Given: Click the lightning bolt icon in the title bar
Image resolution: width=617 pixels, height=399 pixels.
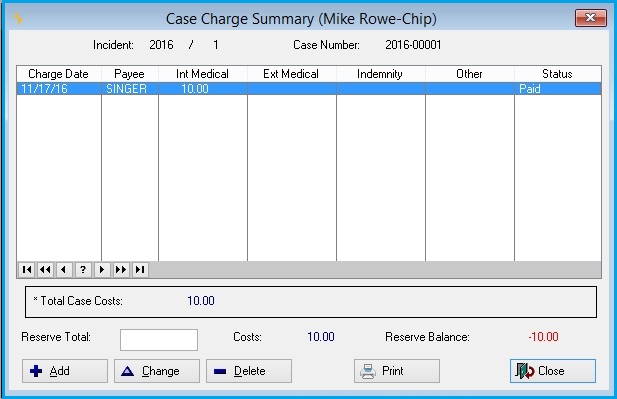Looking at the screenshot, I should (18, 18).
